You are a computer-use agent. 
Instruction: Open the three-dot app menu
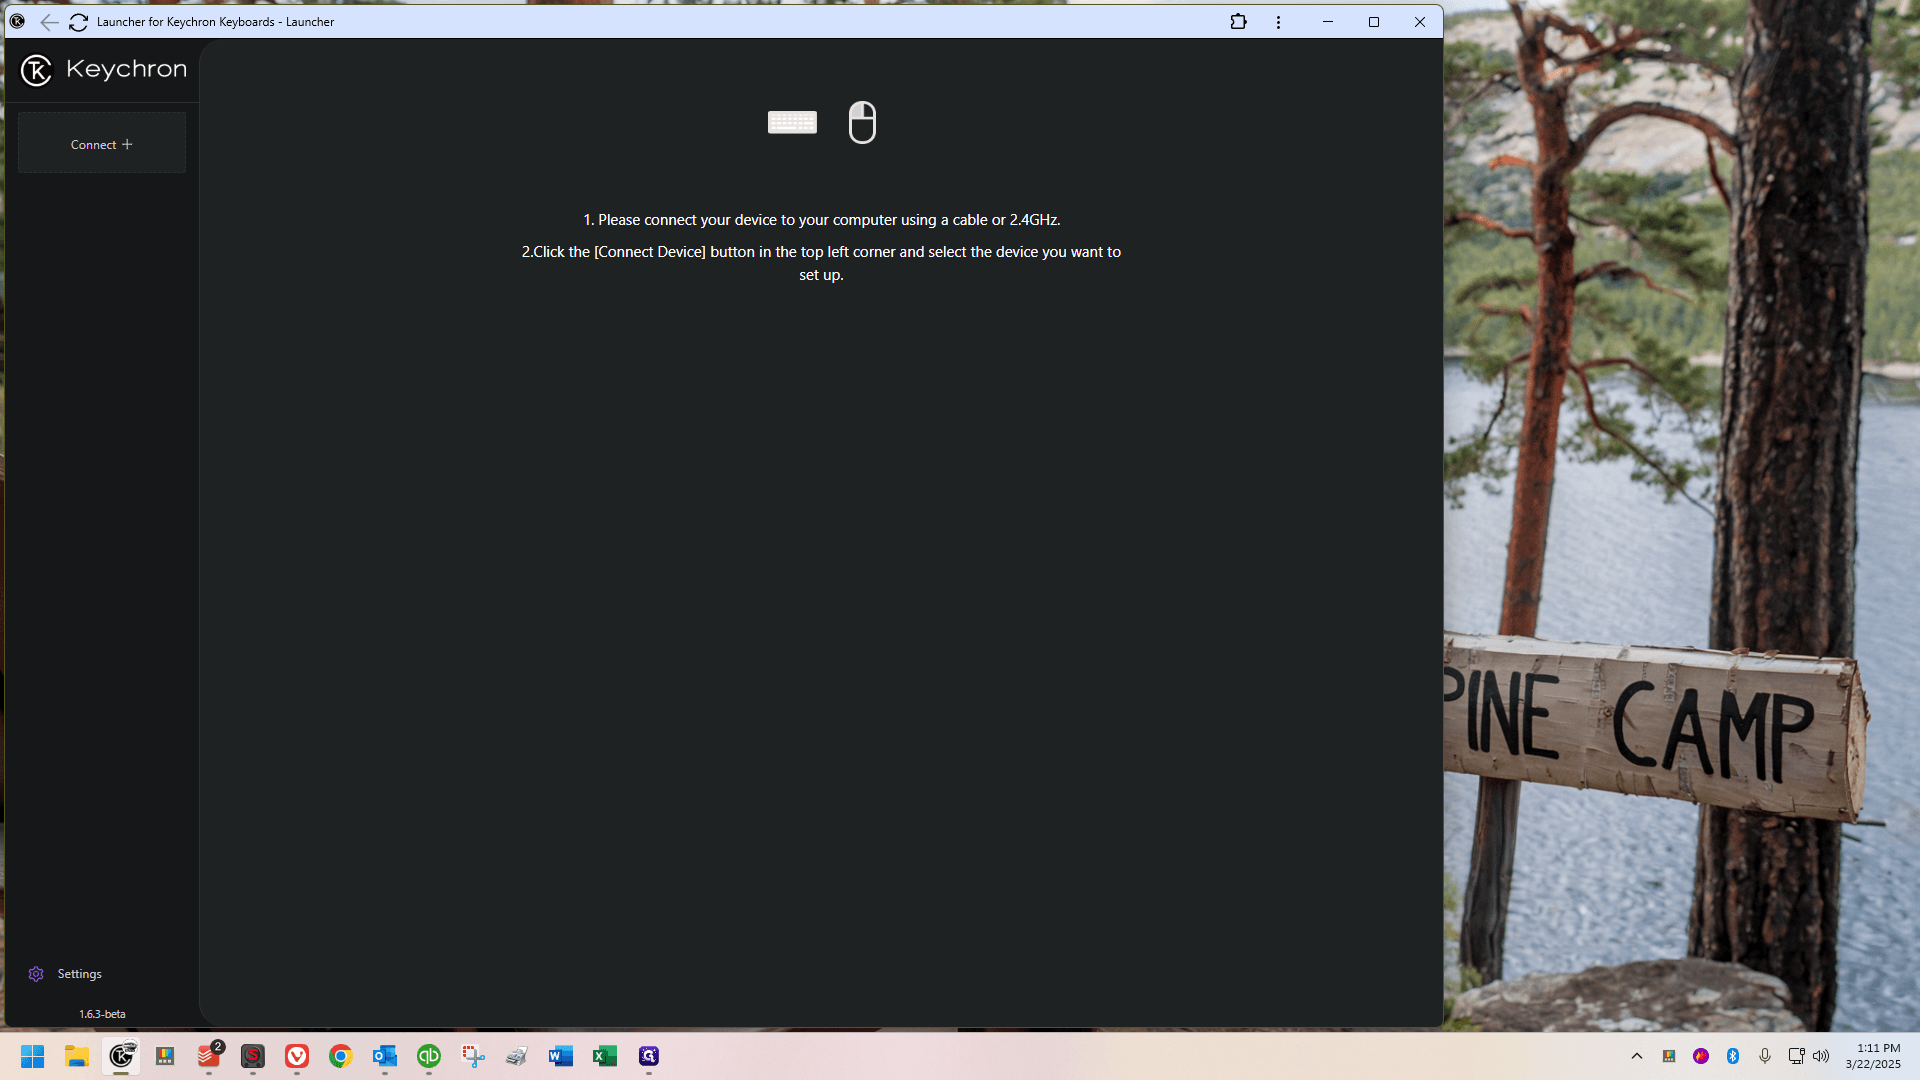pos(1278,22)
